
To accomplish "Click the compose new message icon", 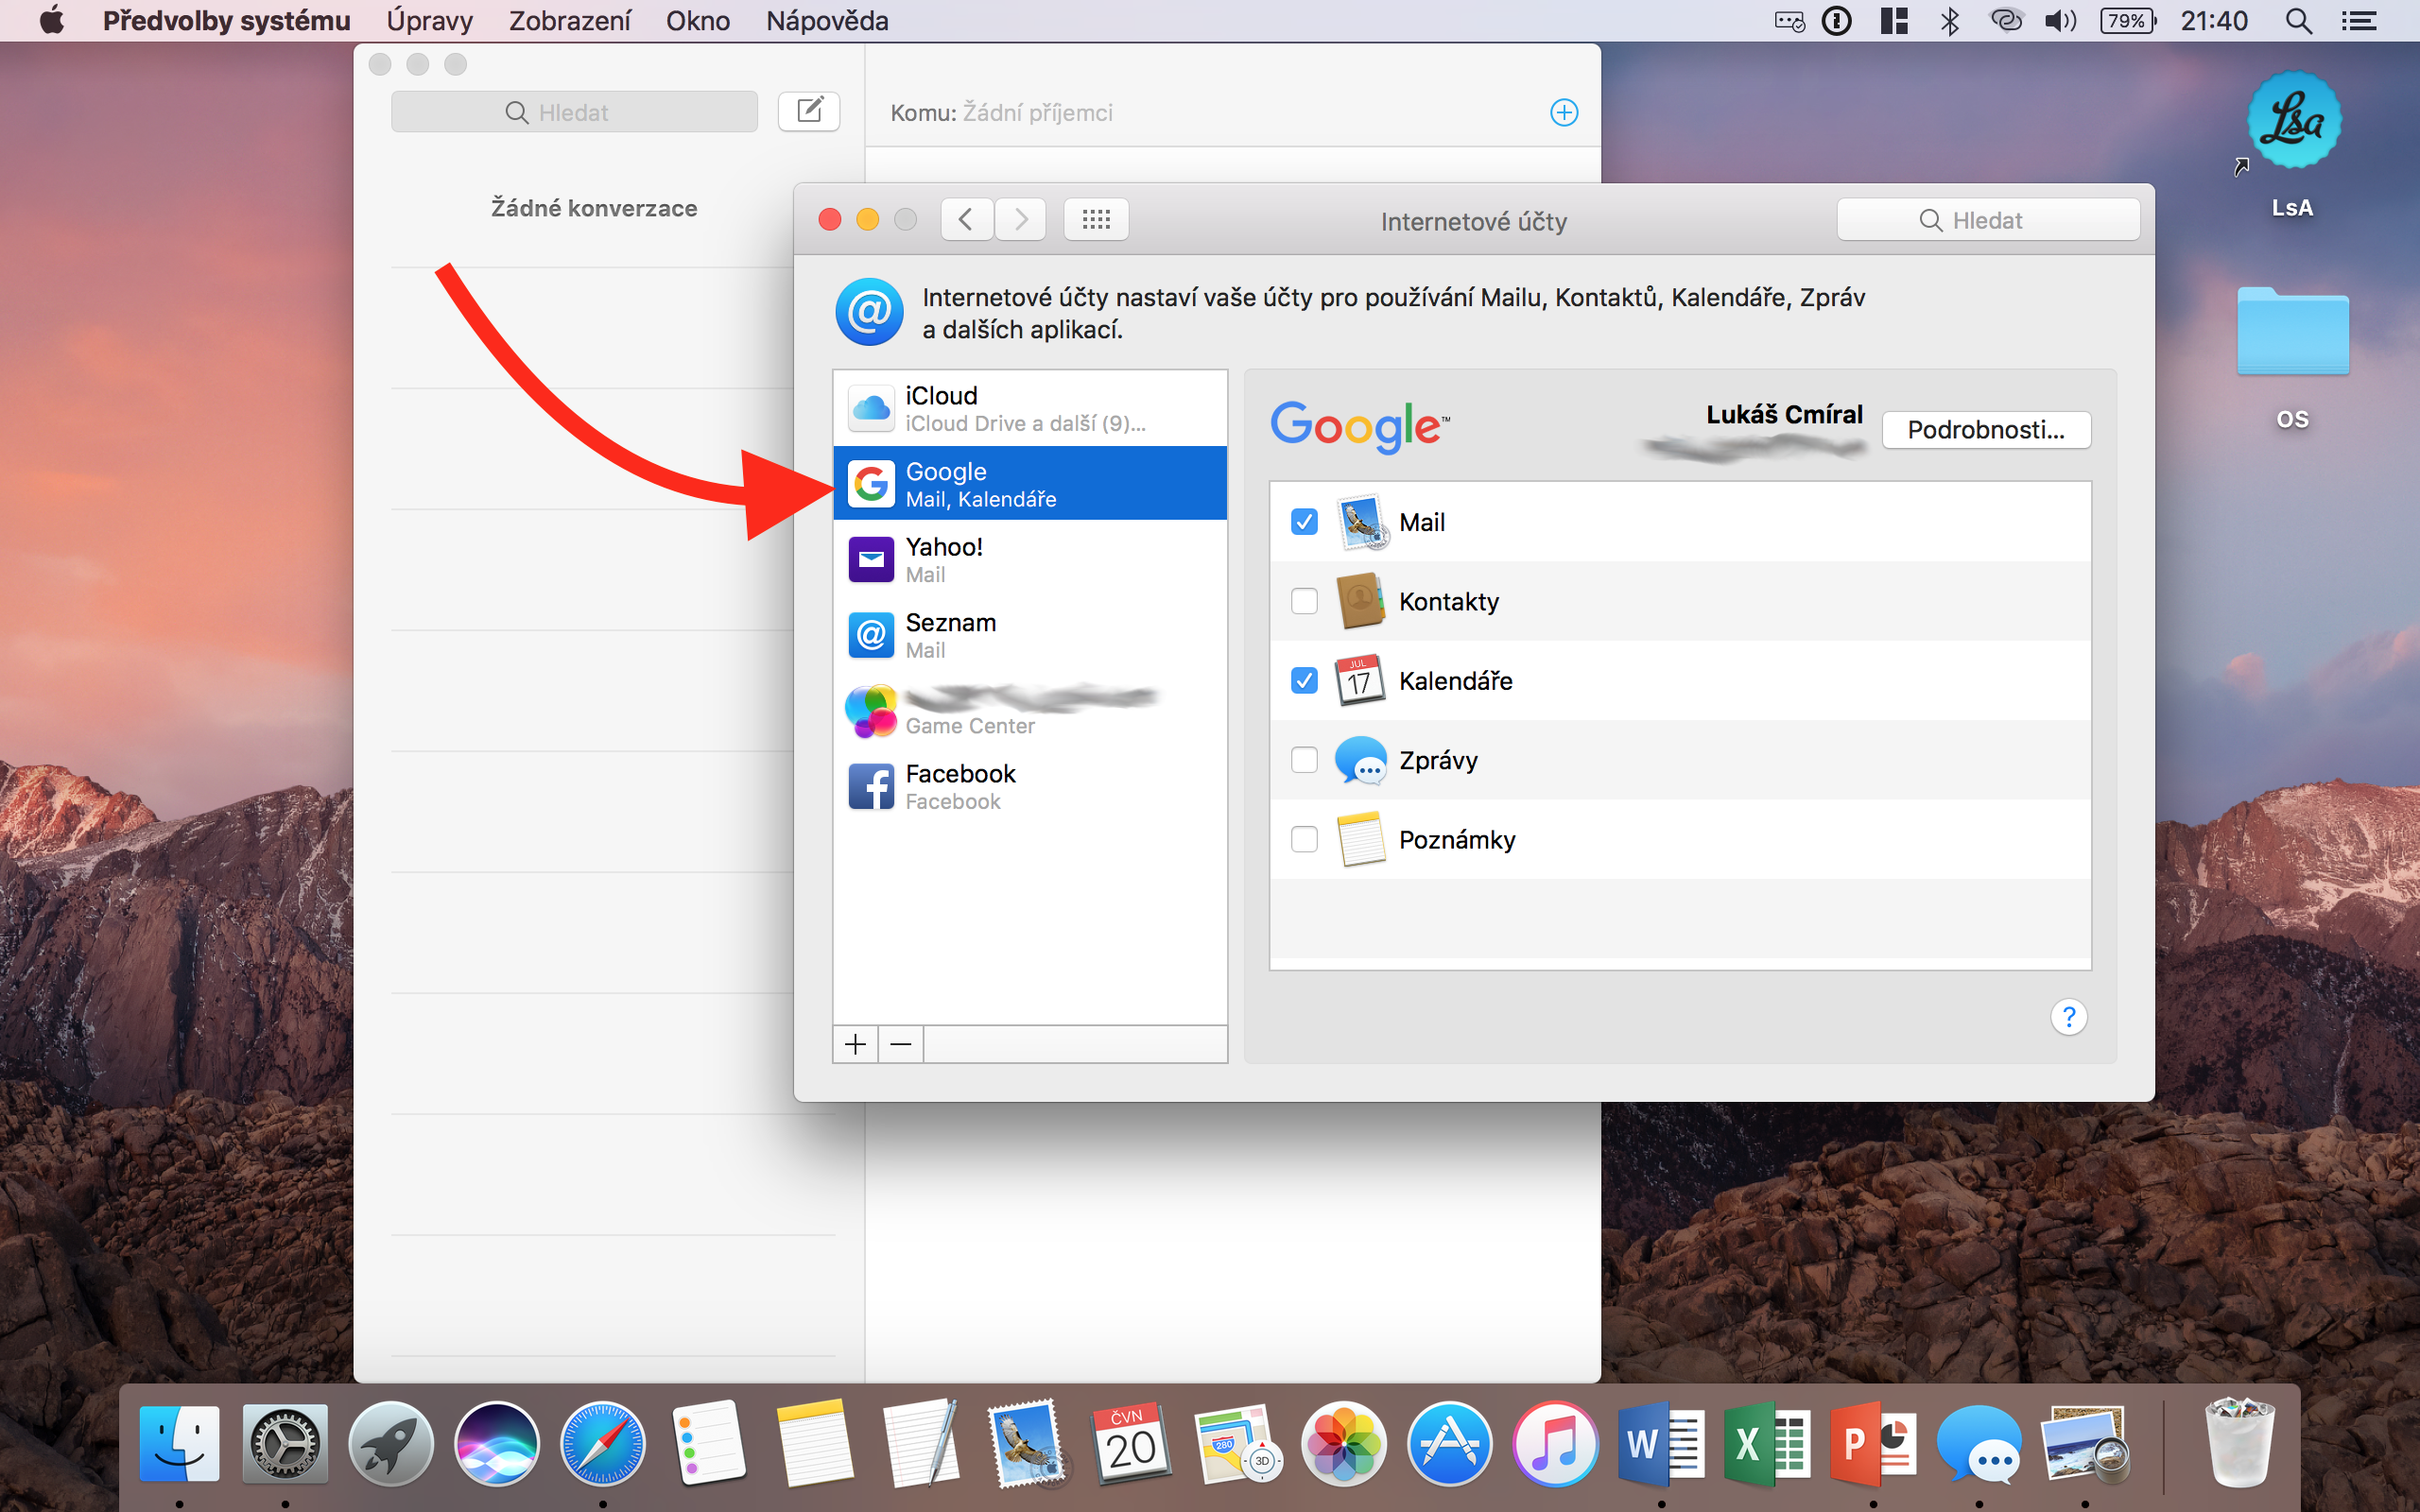I will click(808, 111).
